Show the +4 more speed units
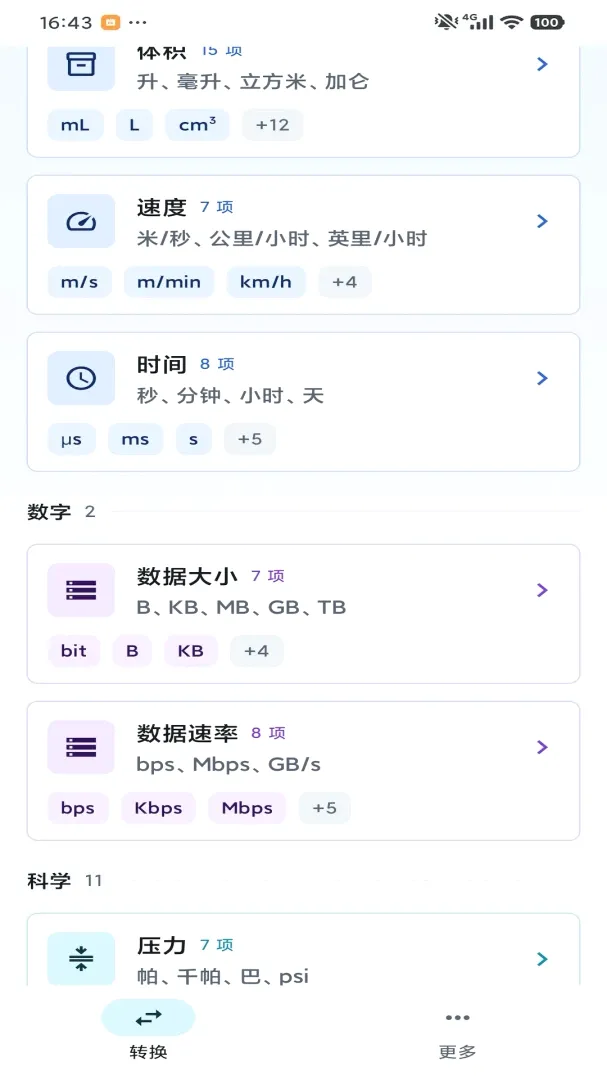Screen dimensions: 607x1080 click(344, 282)
